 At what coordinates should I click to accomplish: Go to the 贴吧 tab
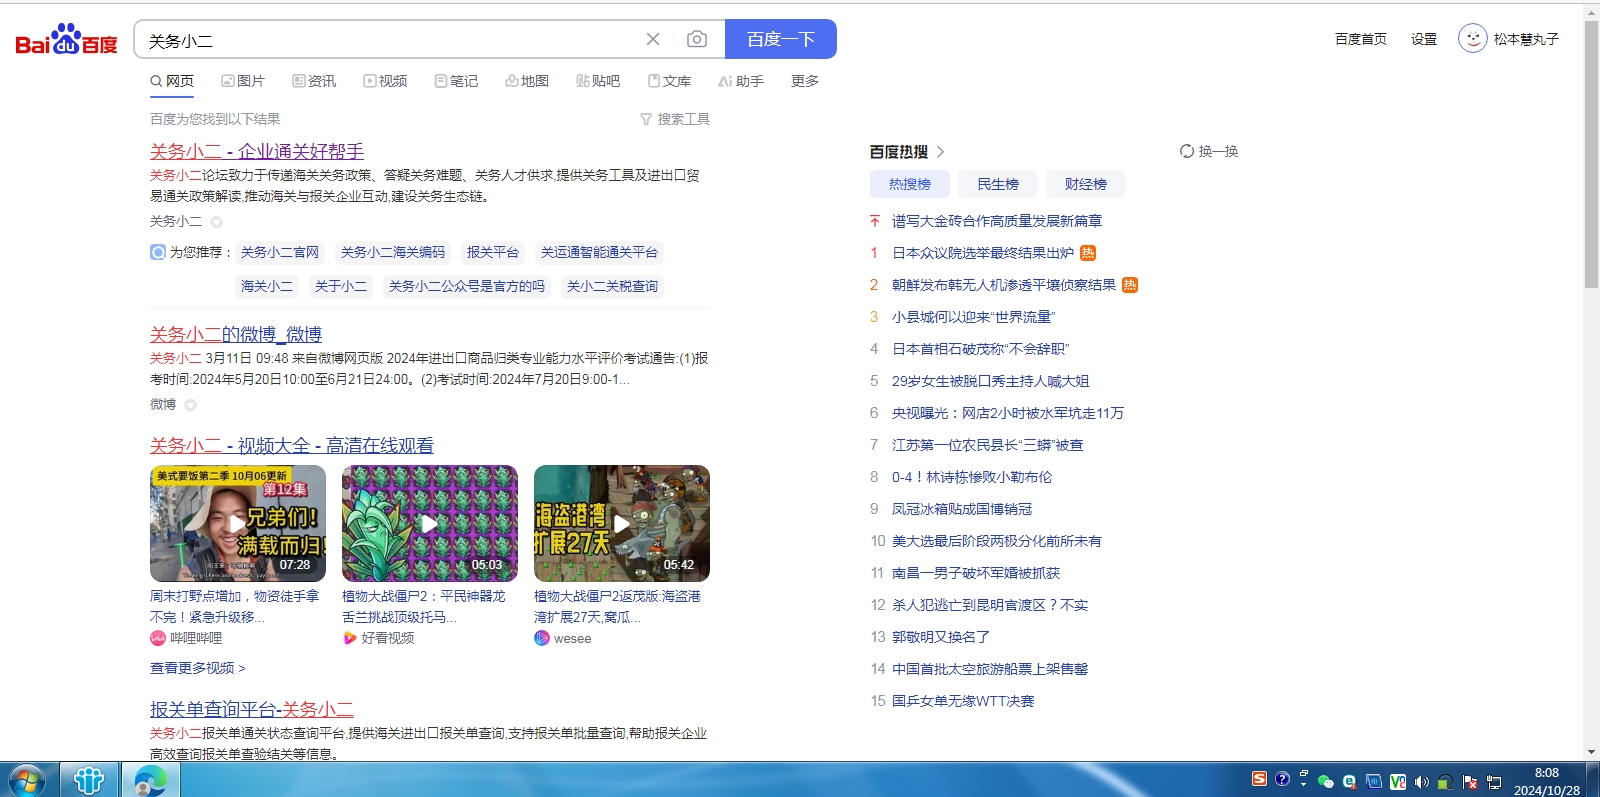[598, 81]
